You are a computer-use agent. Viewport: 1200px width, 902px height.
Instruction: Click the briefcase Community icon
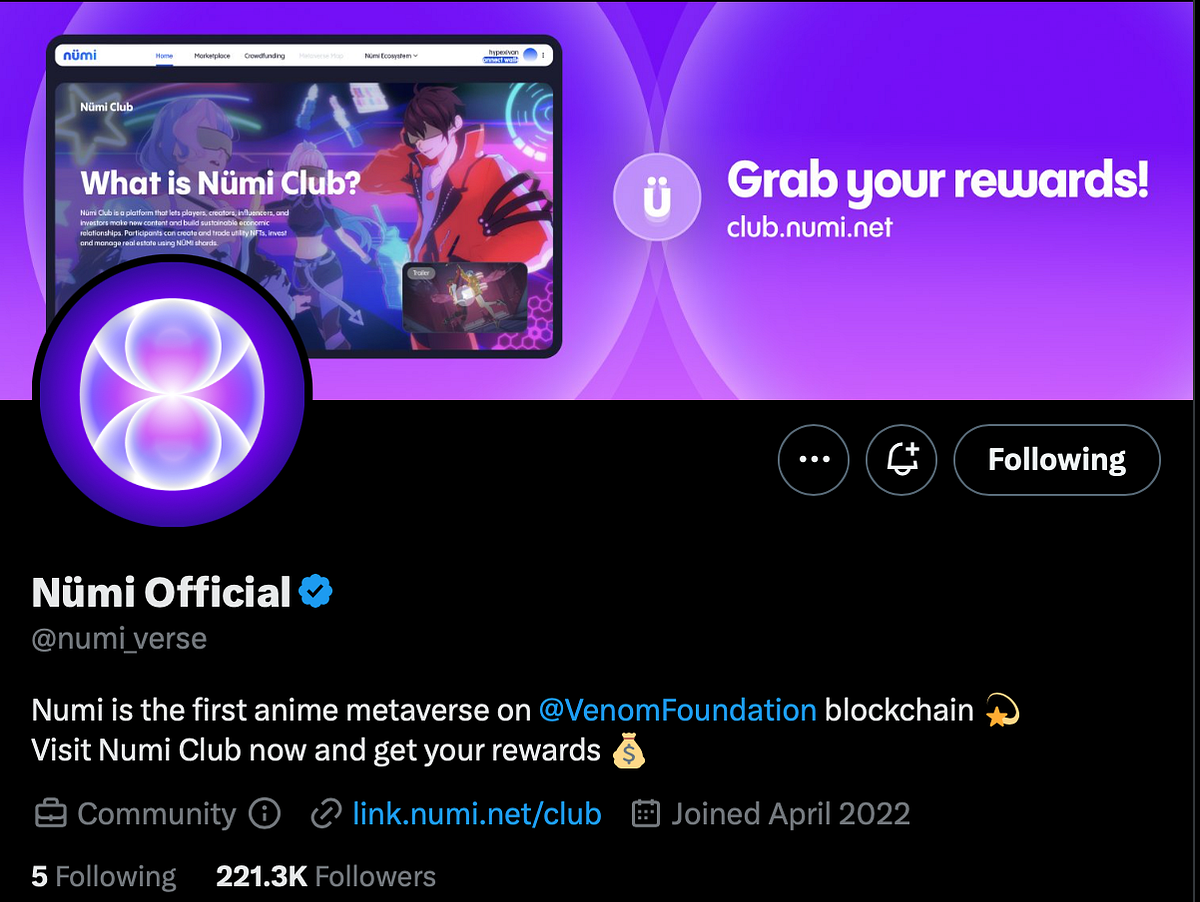tap(50, 814)
